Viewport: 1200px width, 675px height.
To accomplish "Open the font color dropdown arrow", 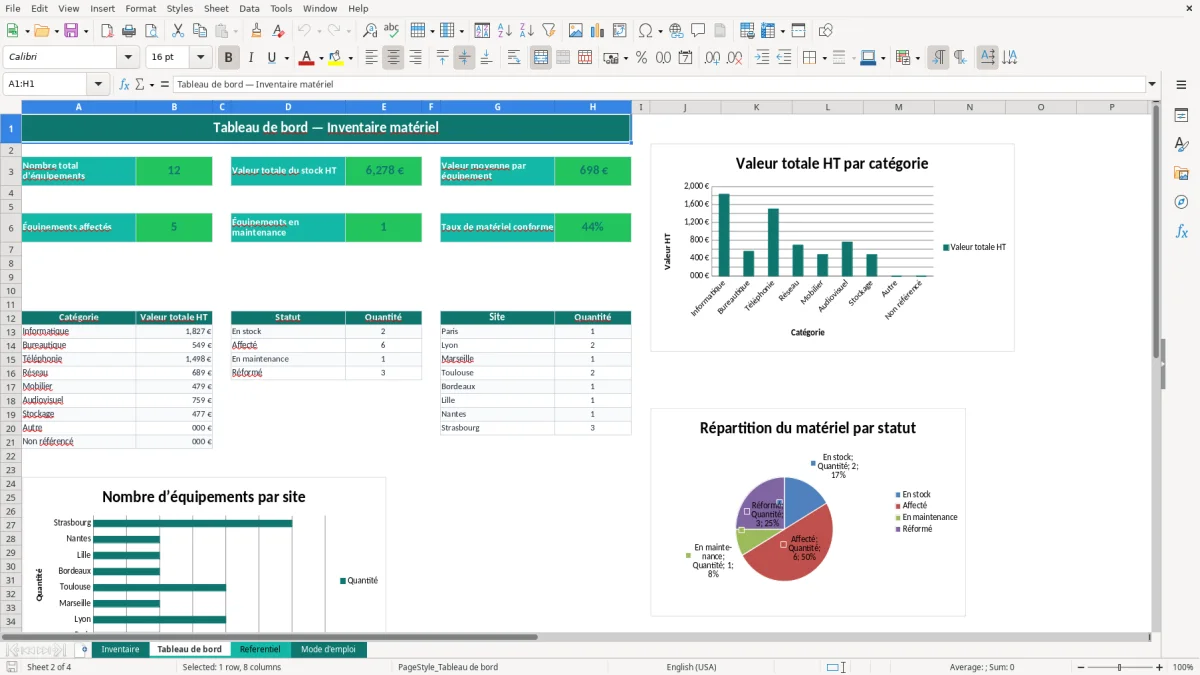I will coord(321,58).
